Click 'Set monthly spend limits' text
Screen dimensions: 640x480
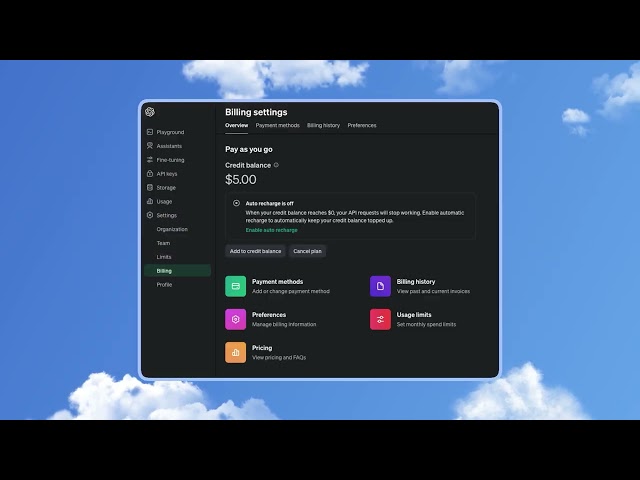point(427,324)
